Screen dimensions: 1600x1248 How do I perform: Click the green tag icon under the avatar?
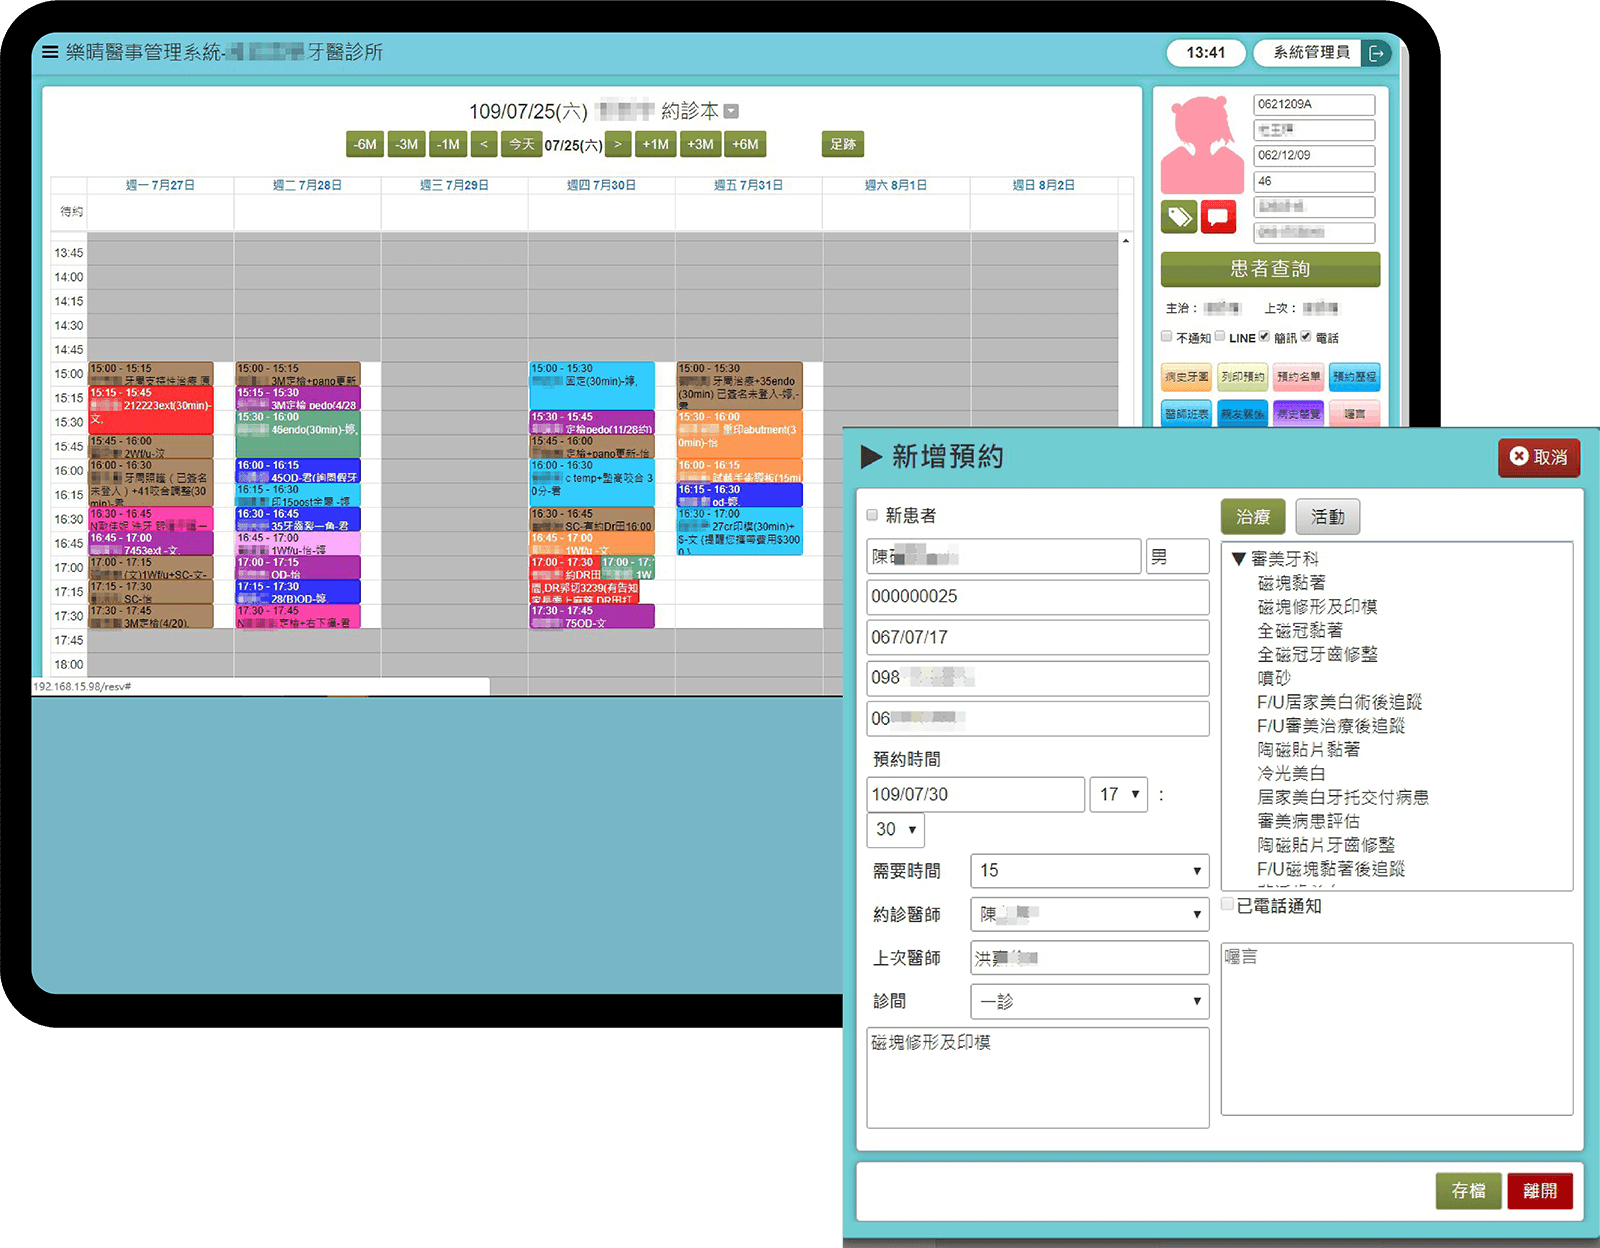pos(1180,216)
